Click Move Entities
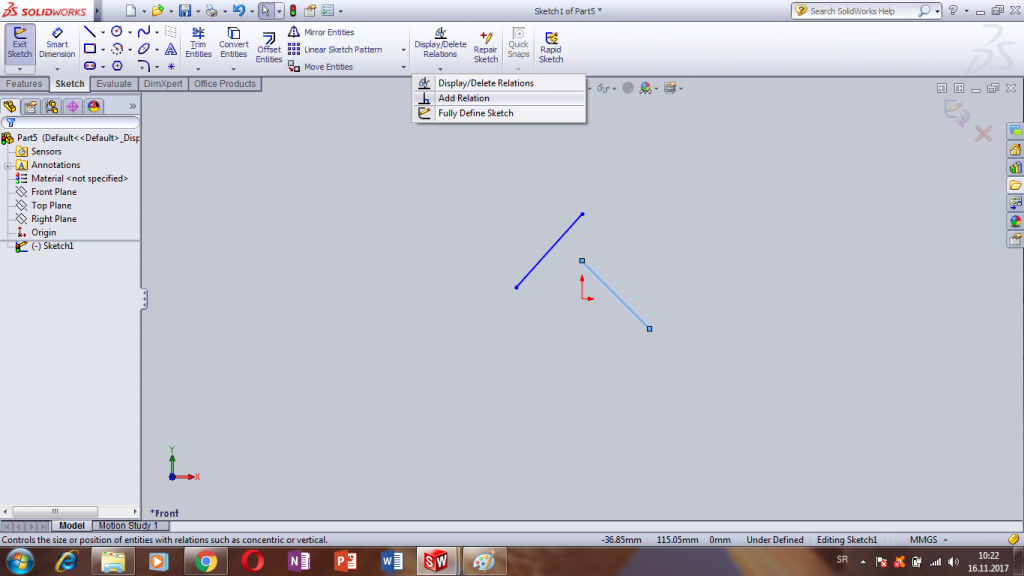This screenshot has height=576, width=1024. pyautogui.click(x=320, y=67)
